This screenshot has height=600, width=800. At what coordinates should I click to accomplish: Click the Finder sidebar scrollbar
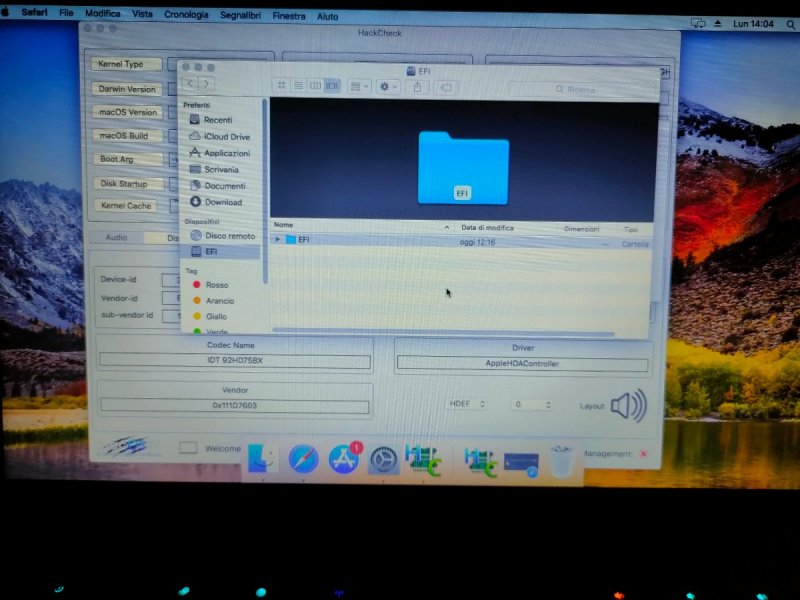click(x=265, y=191)
